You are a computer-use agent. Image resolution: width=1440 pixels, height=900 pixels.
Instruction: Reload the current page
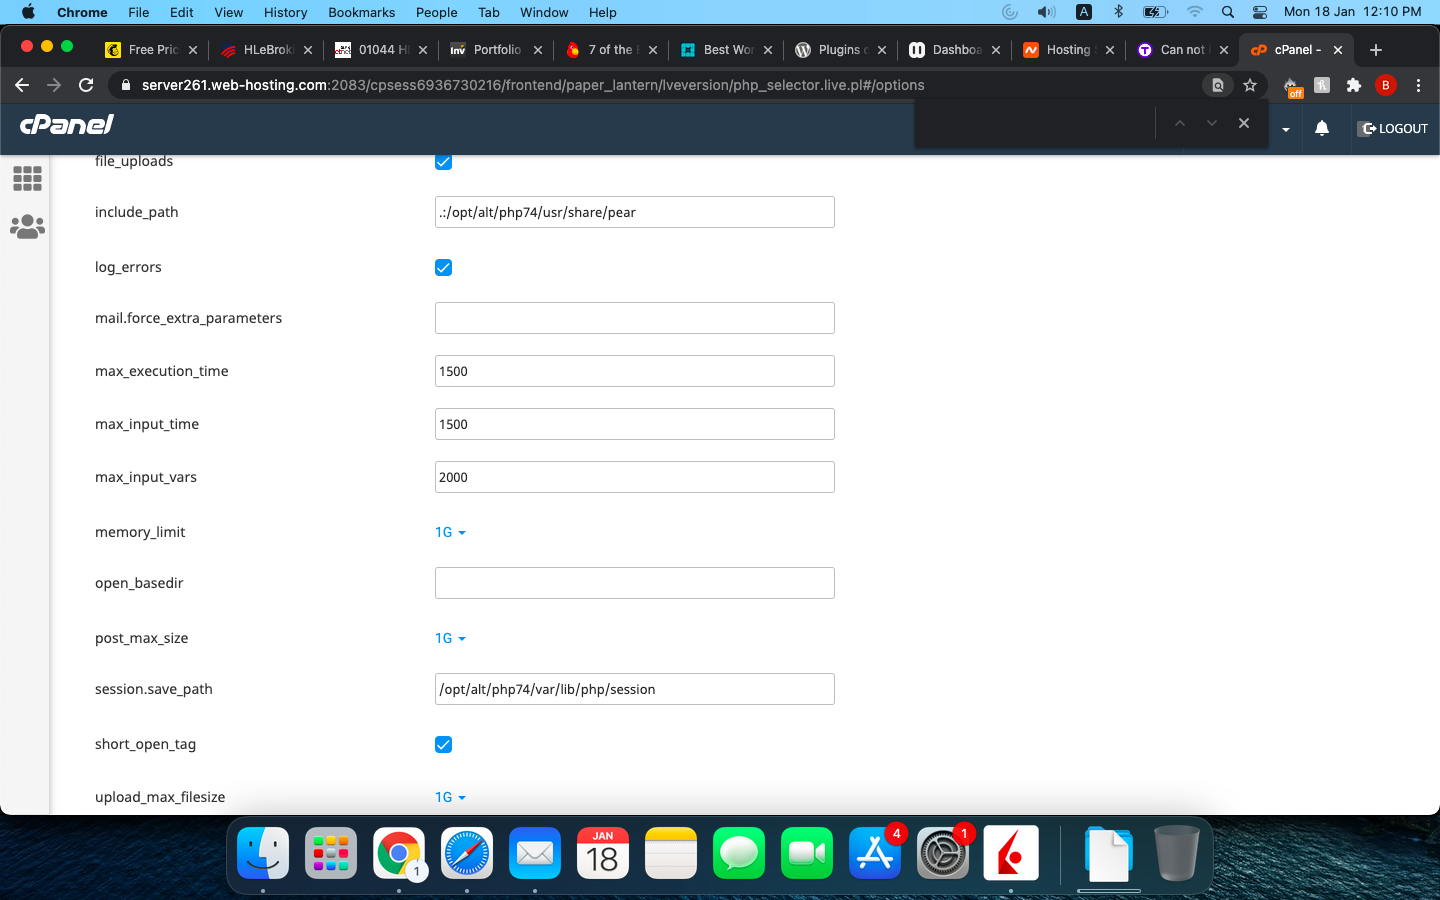coord(86,85)
